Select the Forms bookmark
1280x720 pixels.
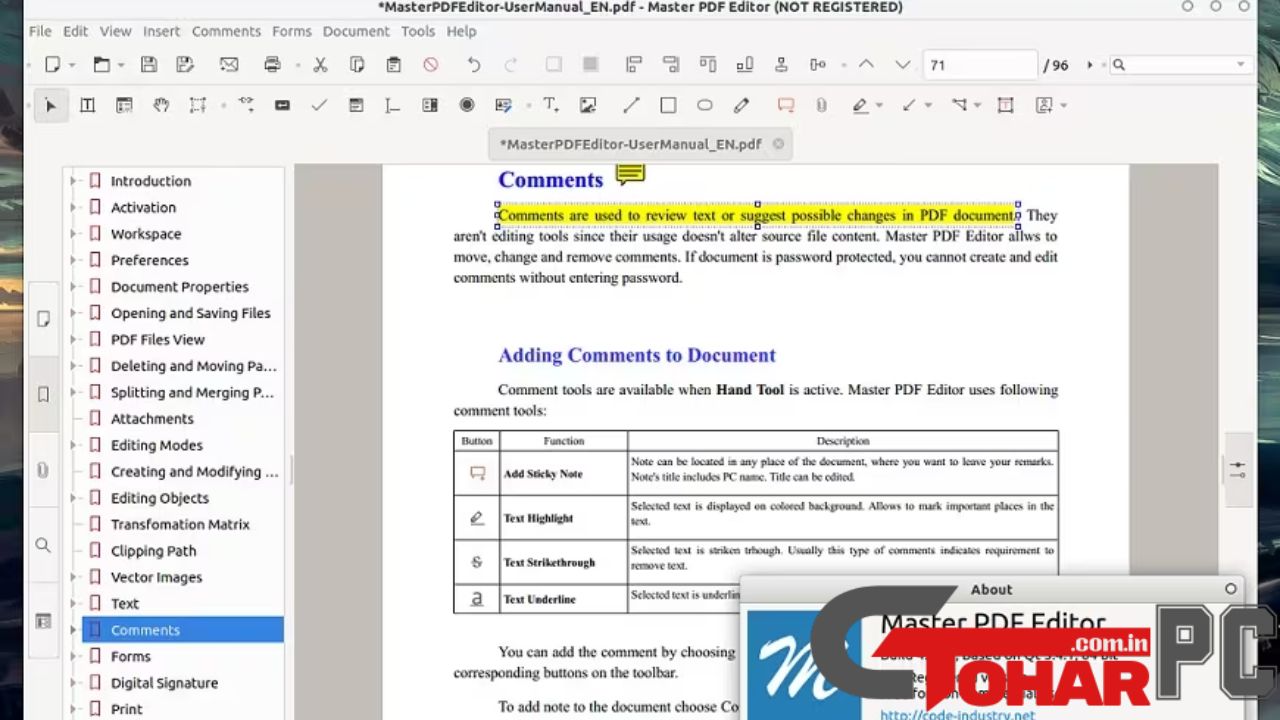(x=130, y=657)
